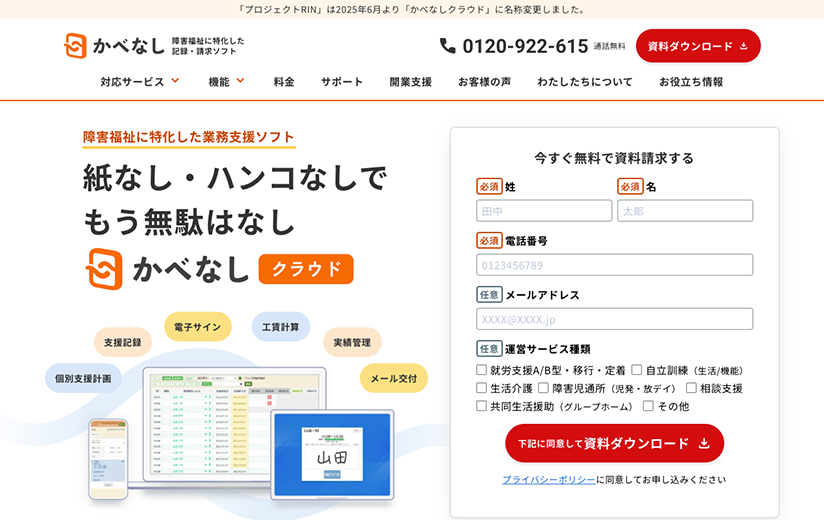Click the メール交付 feature bubble
This screenshot has width=824, height=520.
pos(394,378)
